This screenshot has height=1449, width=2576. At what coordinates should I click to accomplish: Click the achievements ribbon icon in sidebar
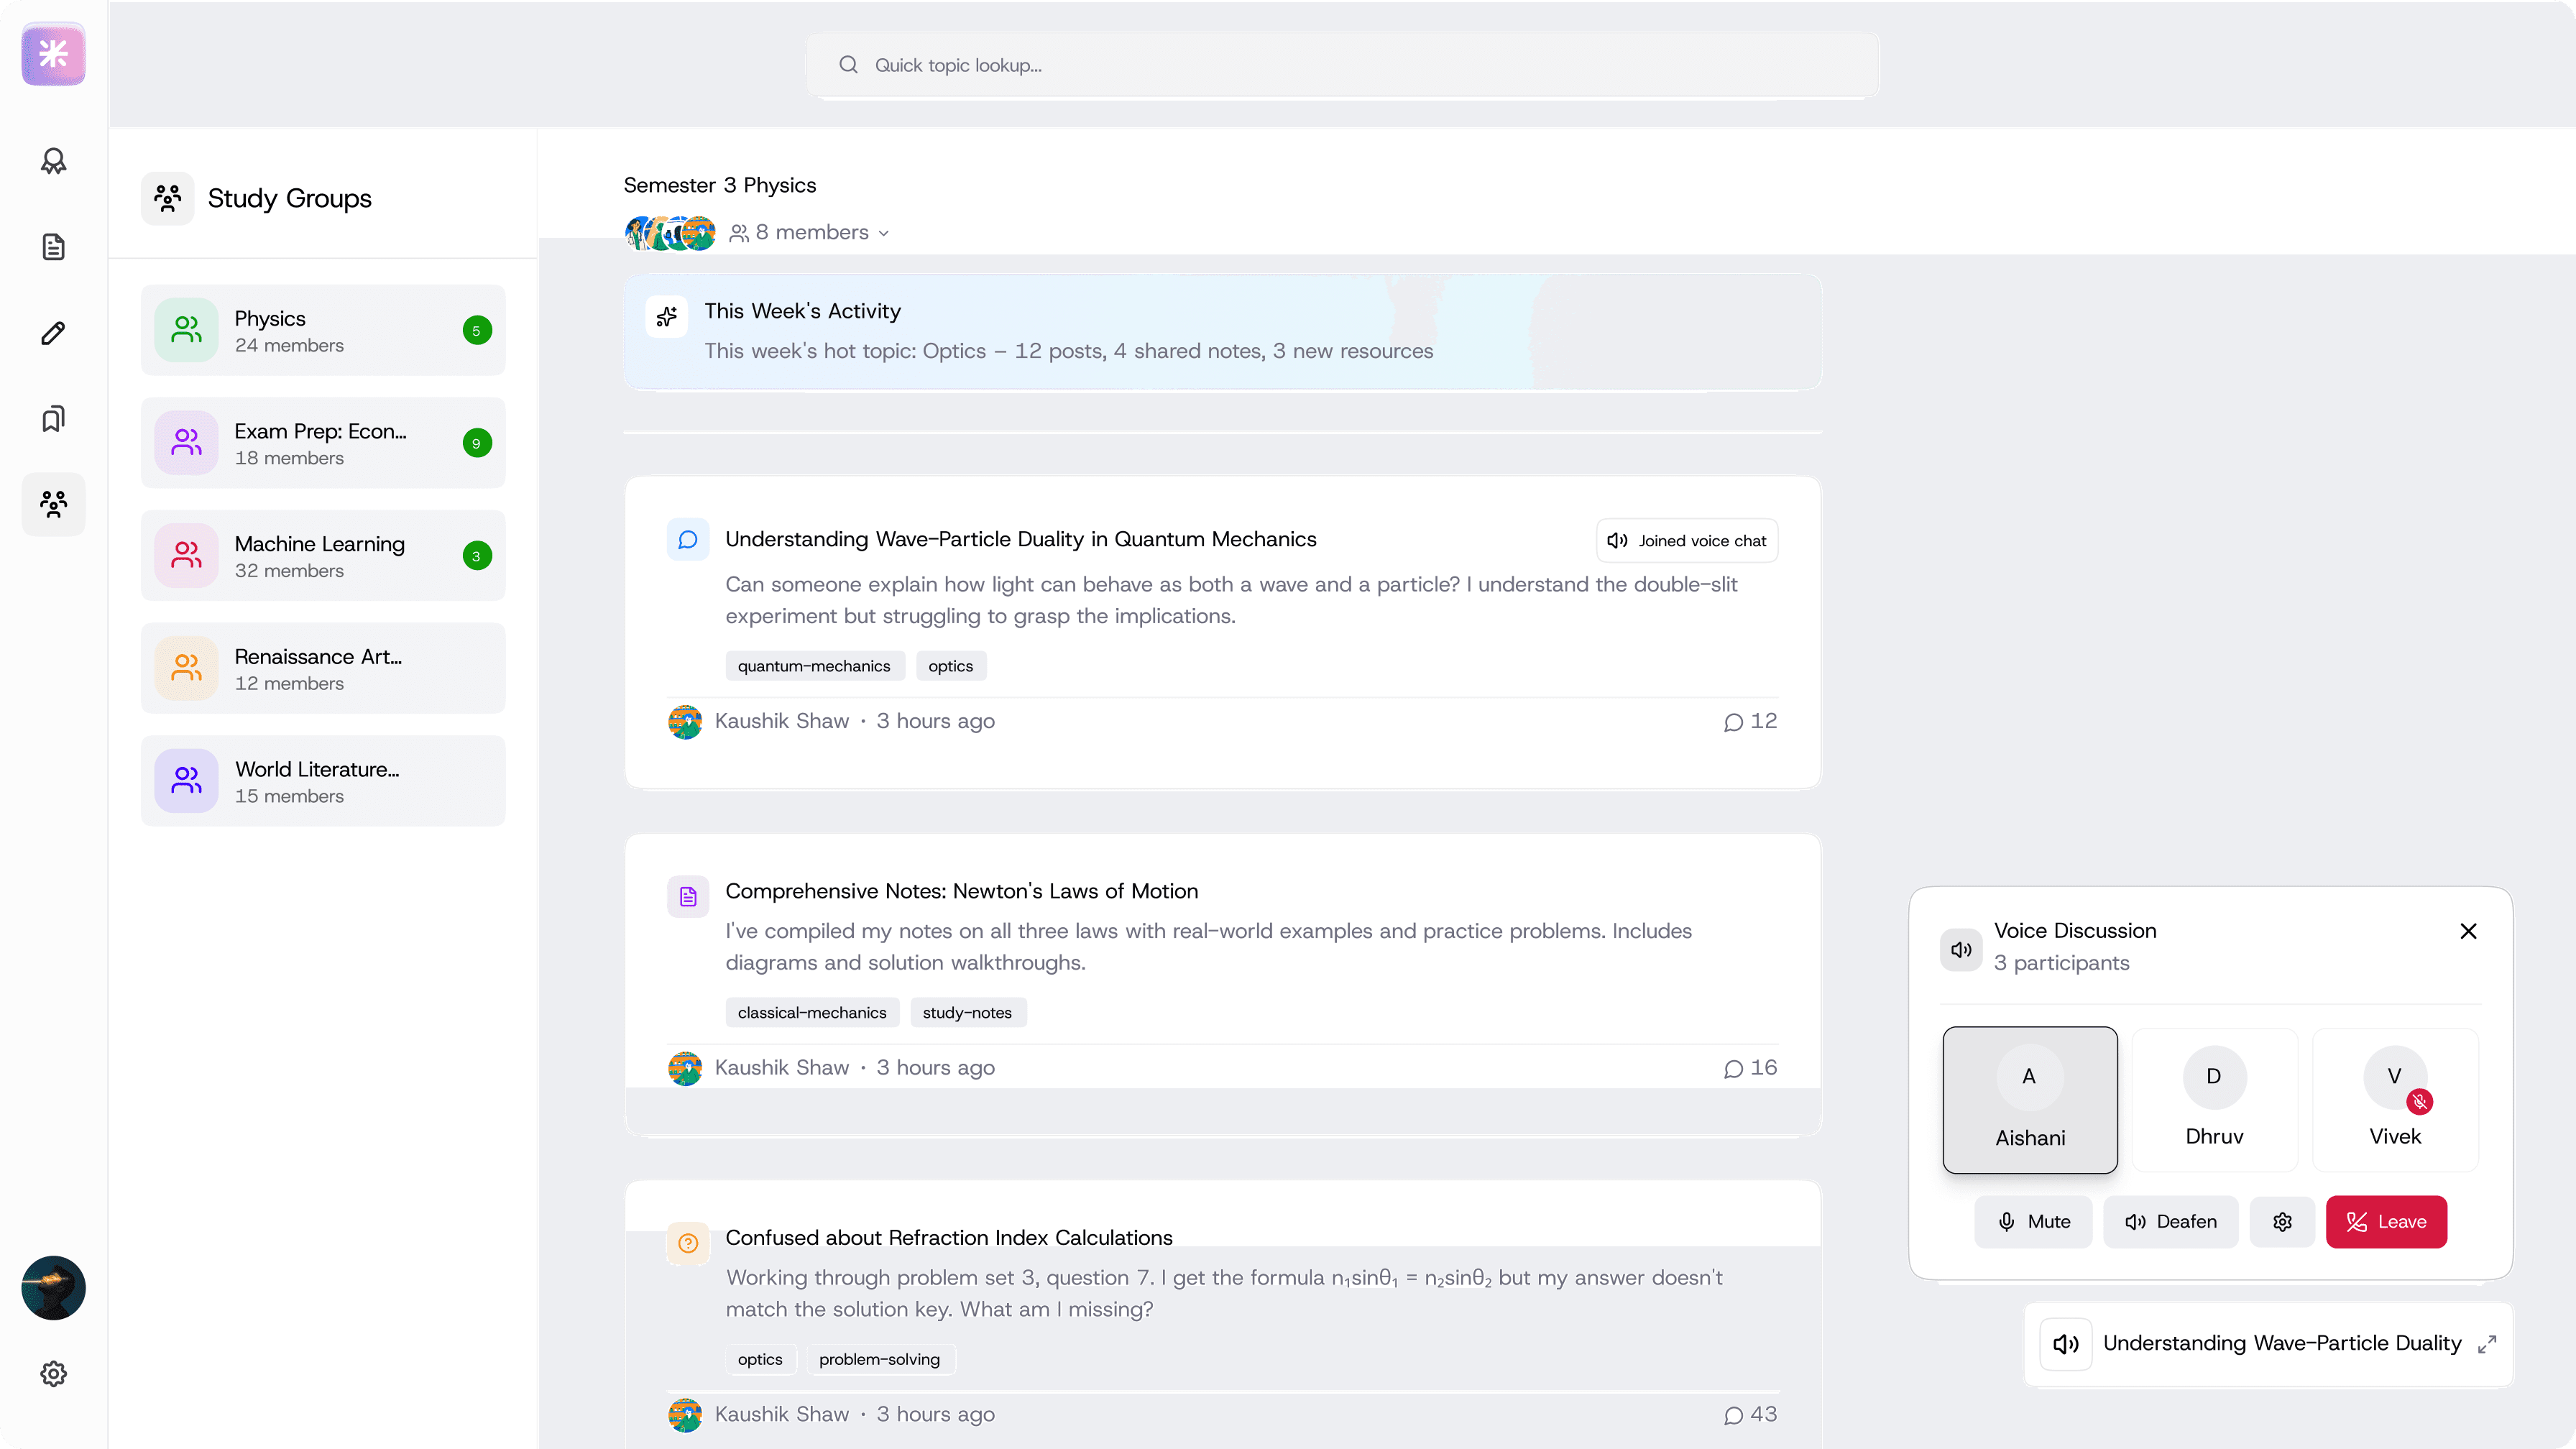point(53,161)
